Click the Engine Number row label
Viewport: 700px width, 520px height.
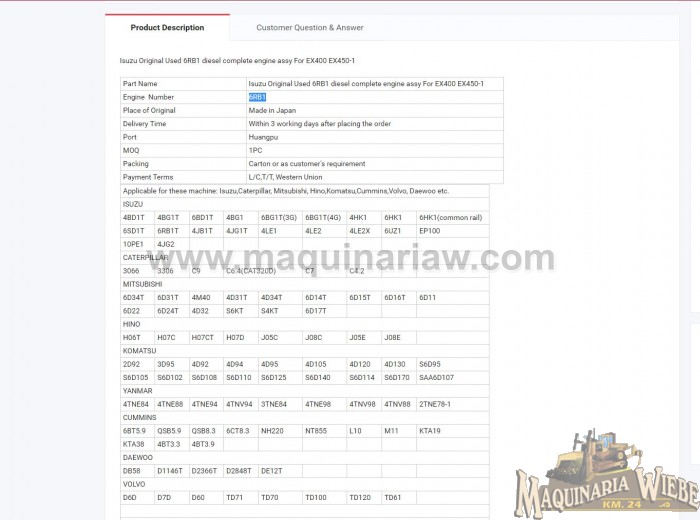[x=148, y=97]
